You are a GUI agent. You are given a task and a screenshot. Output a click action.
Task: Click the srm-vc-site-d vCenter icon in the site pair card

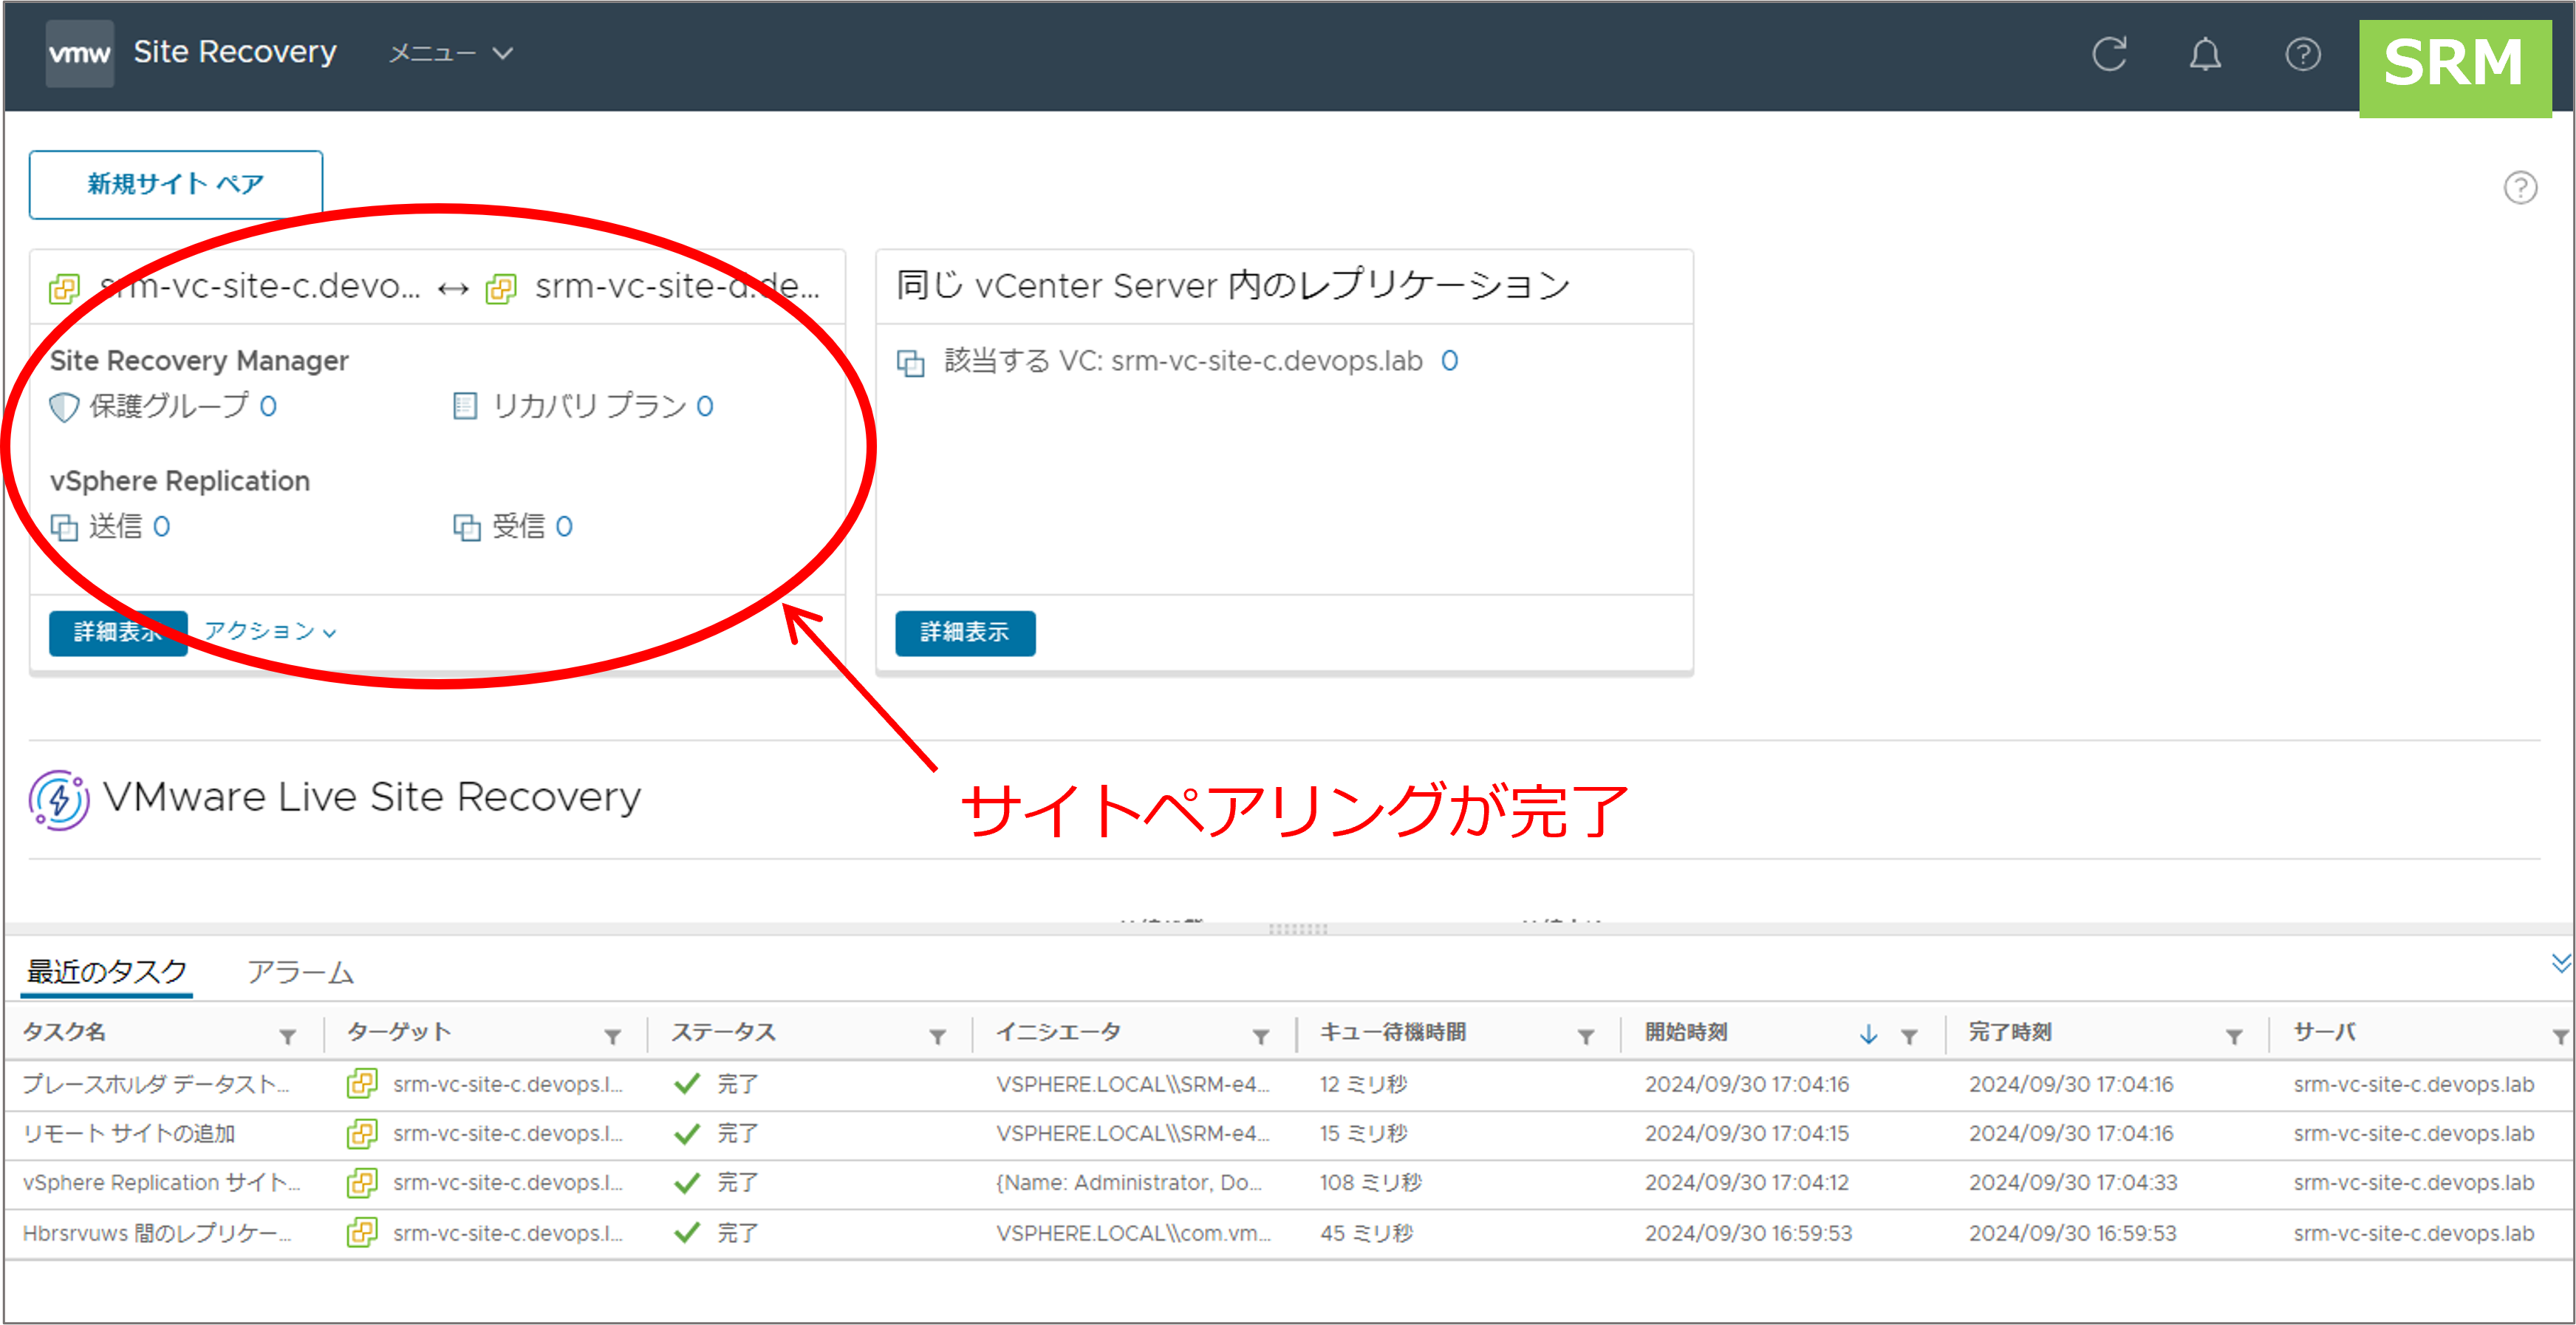tap(500, 289)
